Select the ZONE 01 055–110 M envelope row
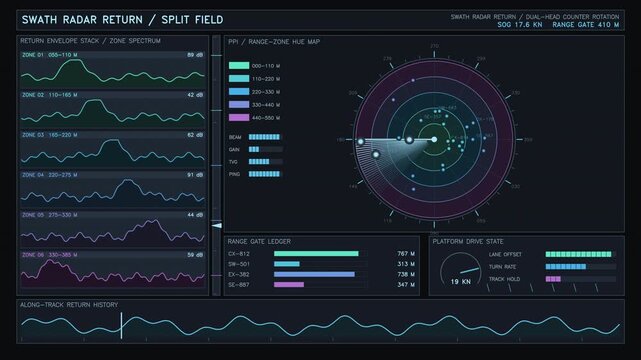 112,69
